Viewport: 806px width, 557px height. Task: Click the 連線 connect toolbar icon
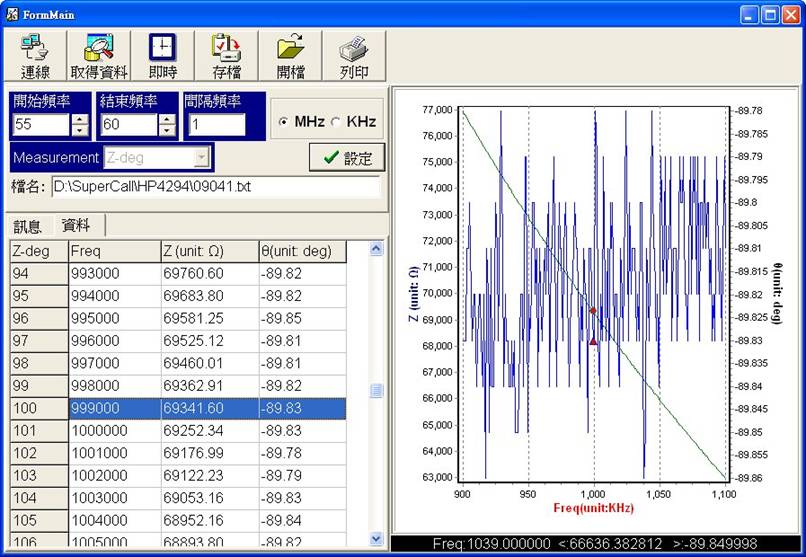(x=35, y=55)
